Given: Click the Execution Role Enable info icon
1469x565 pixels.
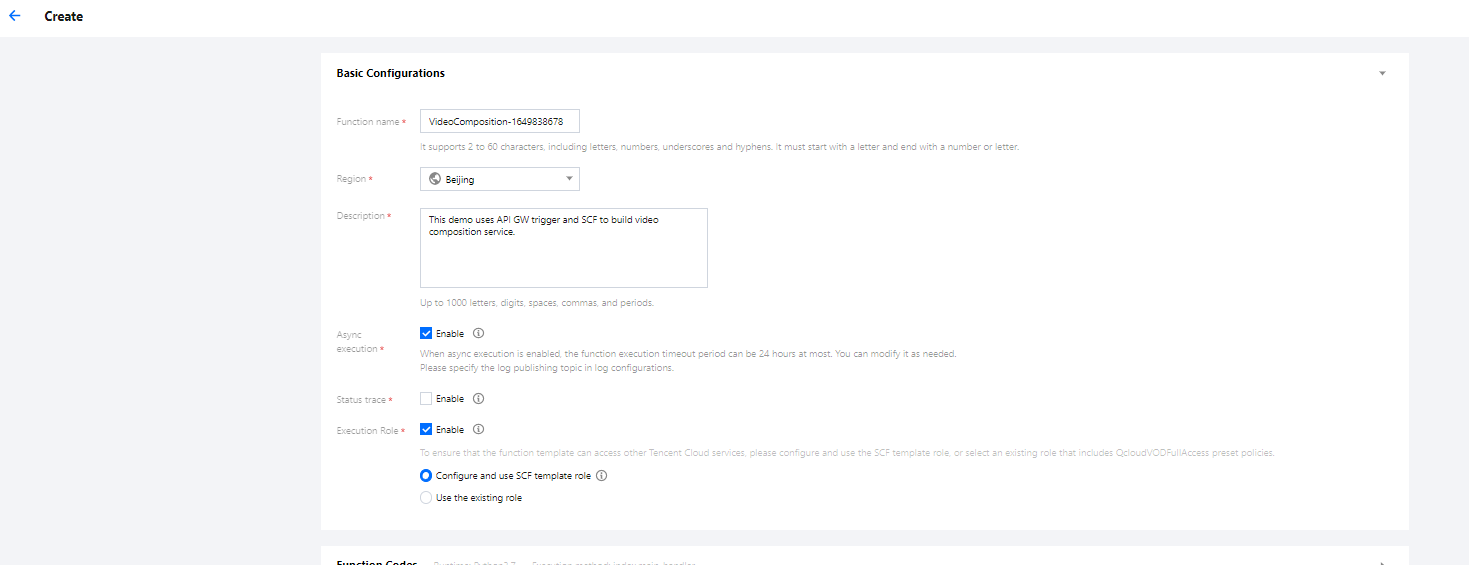Looking at the screenshot, I should click(x=478, y=429).
